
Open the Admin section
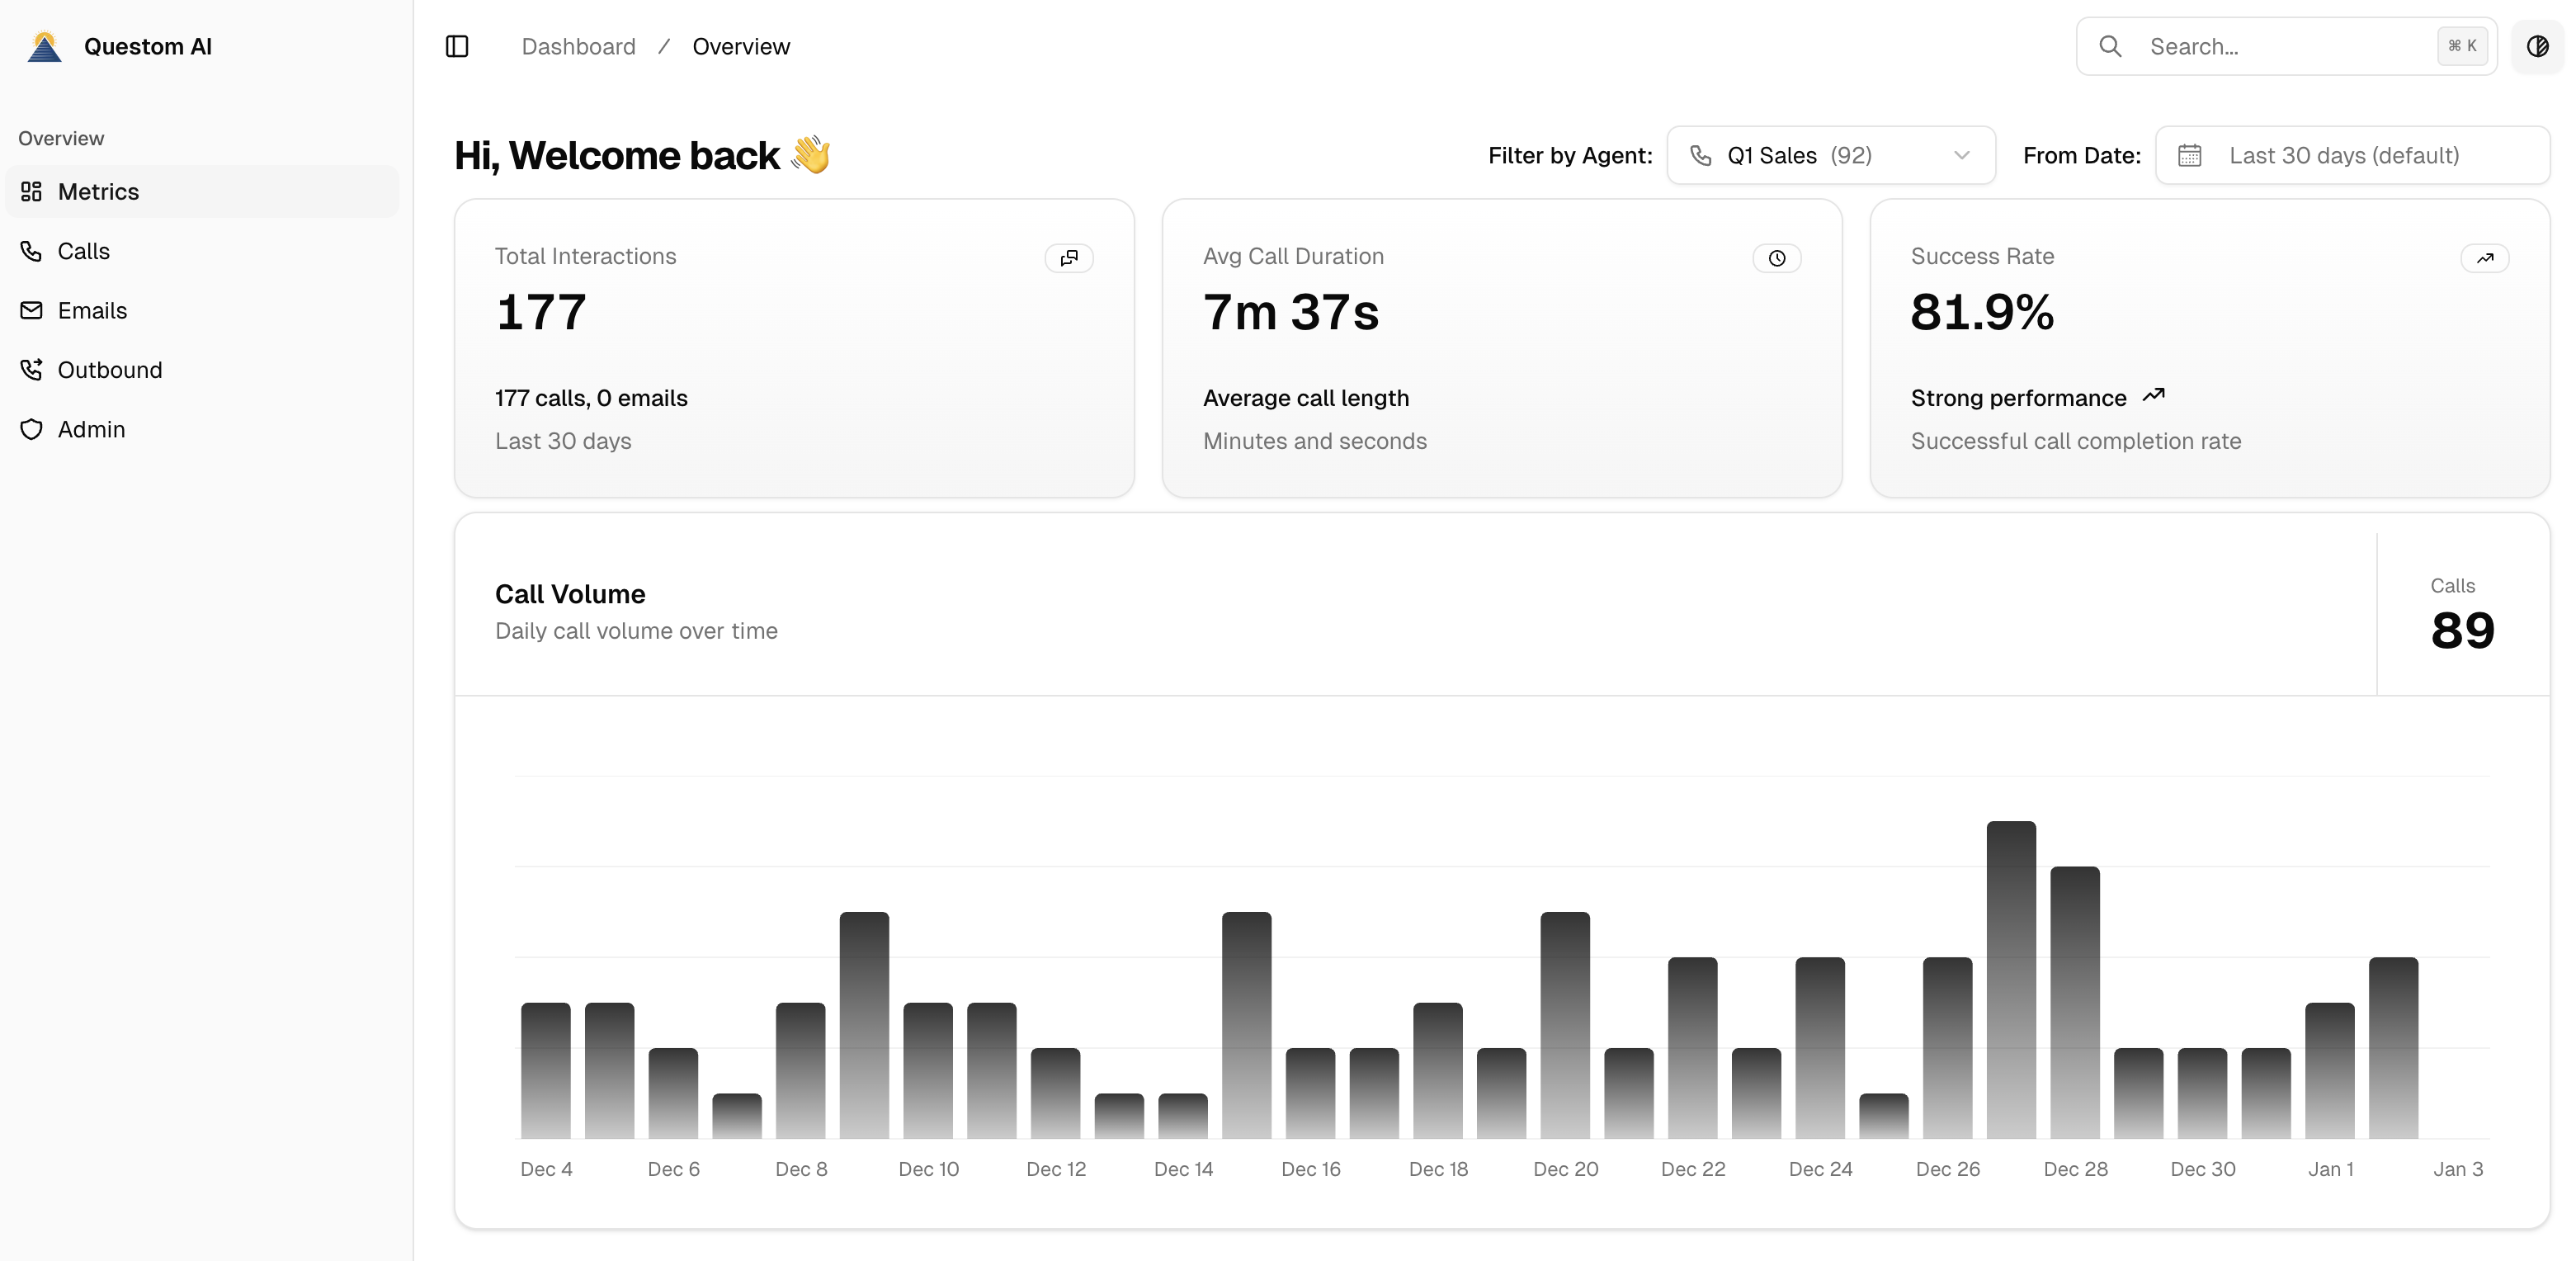click(91, 429)
